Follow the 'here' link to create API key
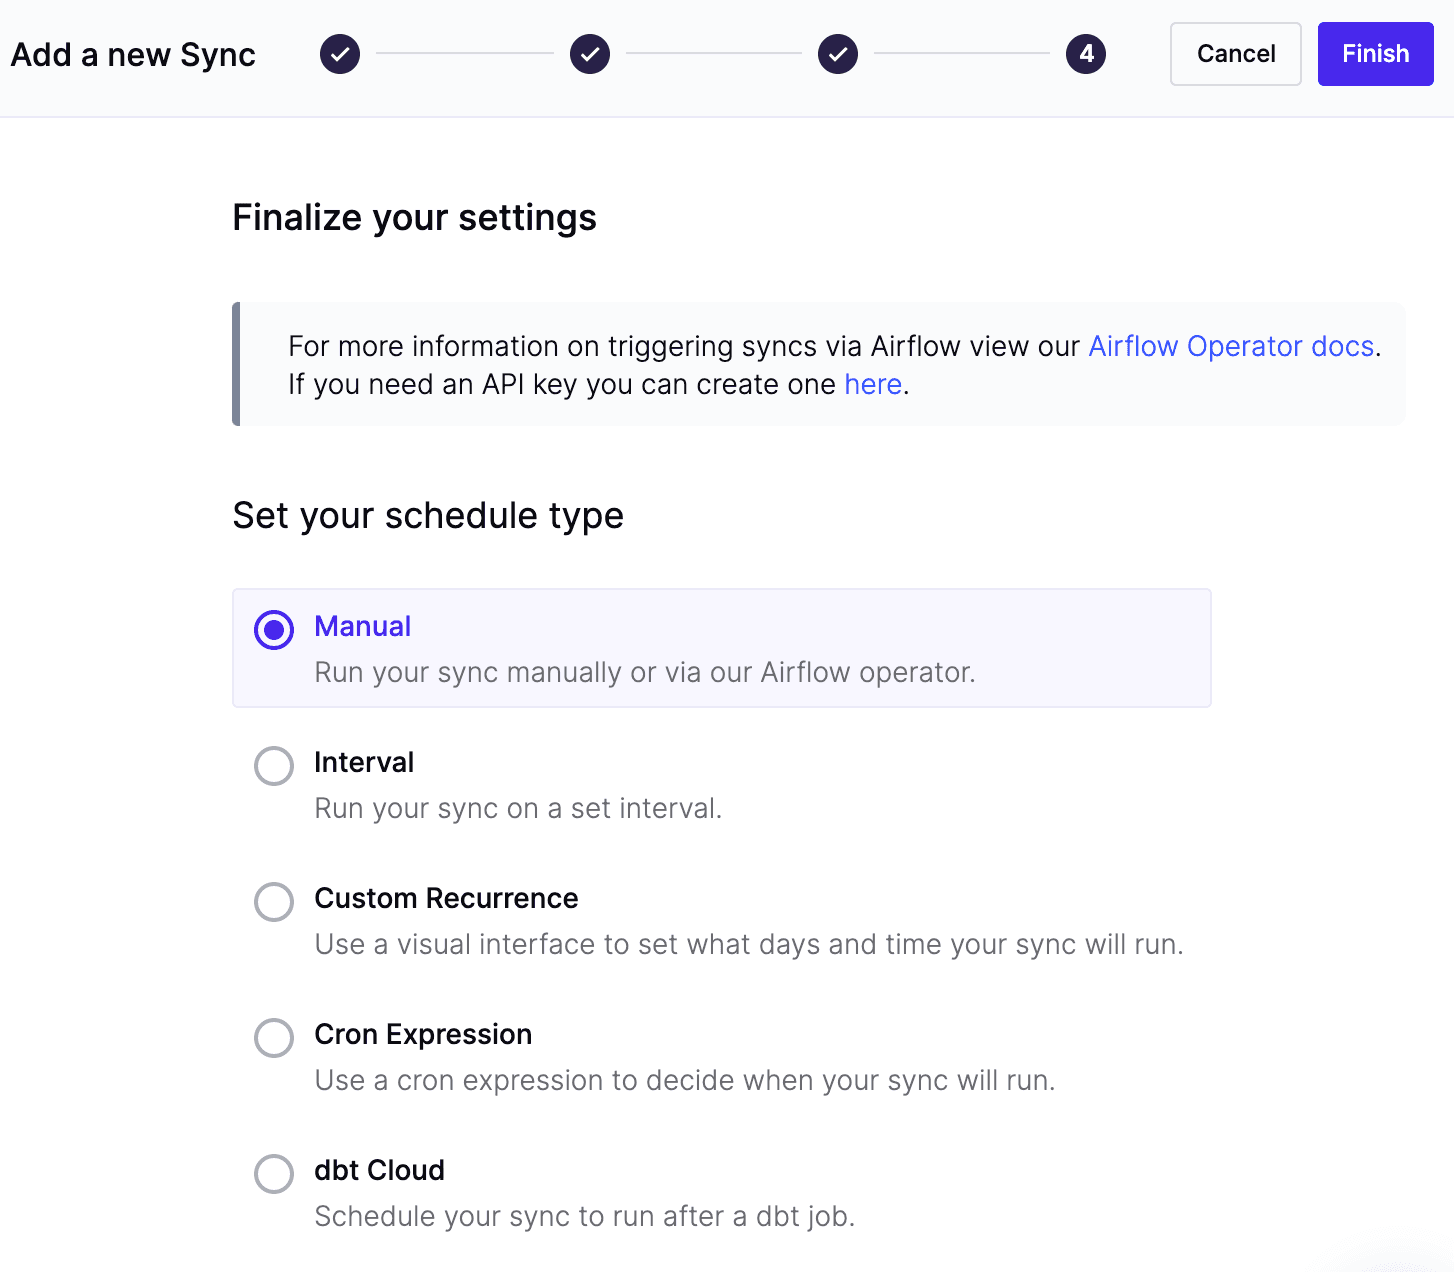The width and height of the screenshot is (1454, 1272). (x=873, y=384)
